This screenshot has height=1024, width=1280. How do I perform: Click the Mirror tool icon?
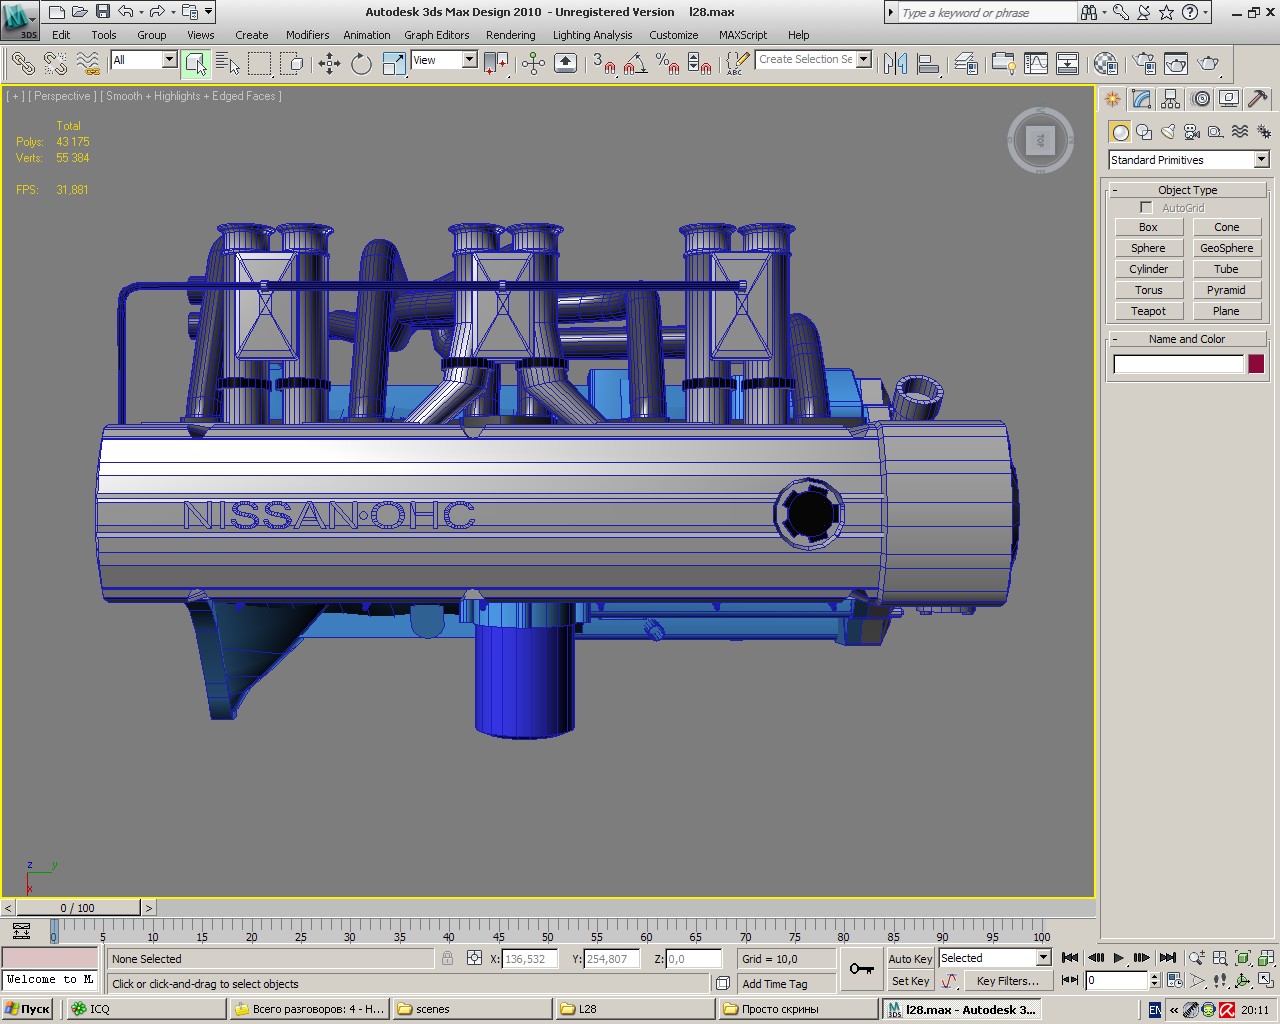895,64
